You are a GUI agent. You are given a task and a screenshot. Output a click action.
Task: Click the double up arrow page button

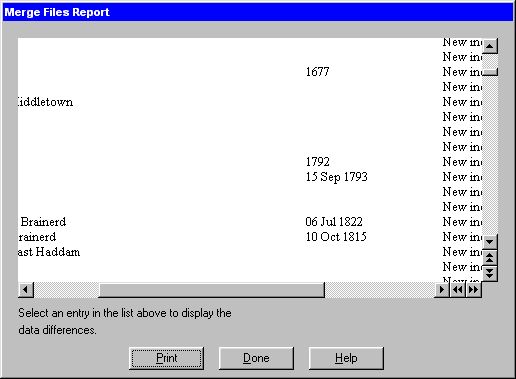coord(490,258)
